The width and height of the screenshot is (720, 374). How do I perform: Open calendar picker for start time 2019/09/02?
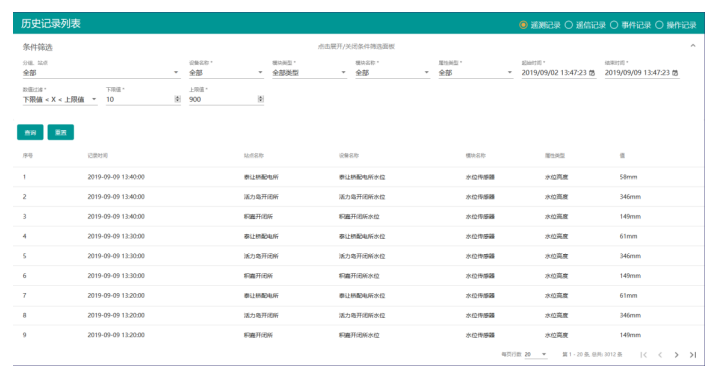pos(592,73)
